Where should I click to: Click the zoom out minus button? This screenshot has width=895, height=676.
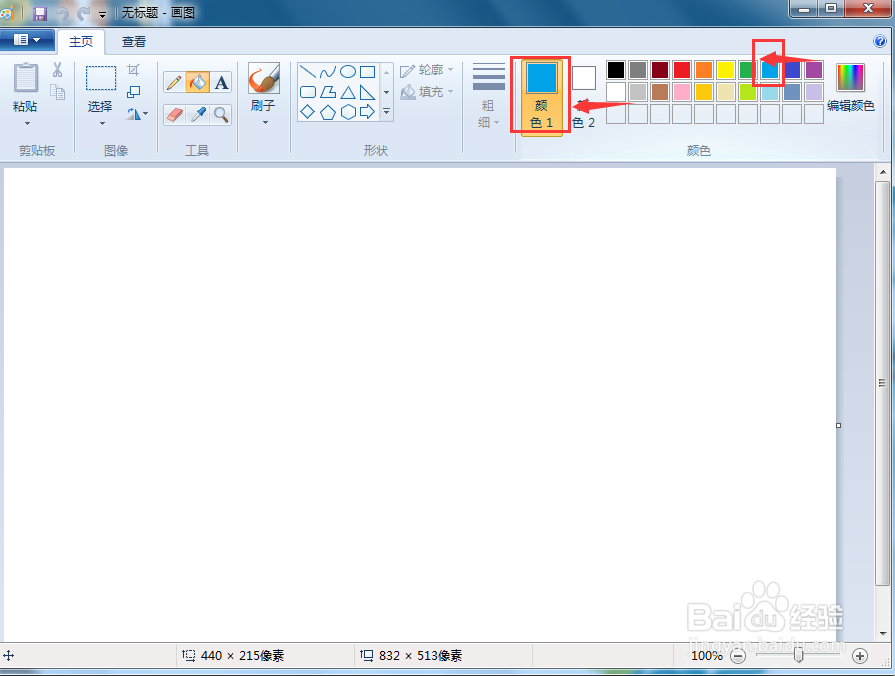click(738, 656)
